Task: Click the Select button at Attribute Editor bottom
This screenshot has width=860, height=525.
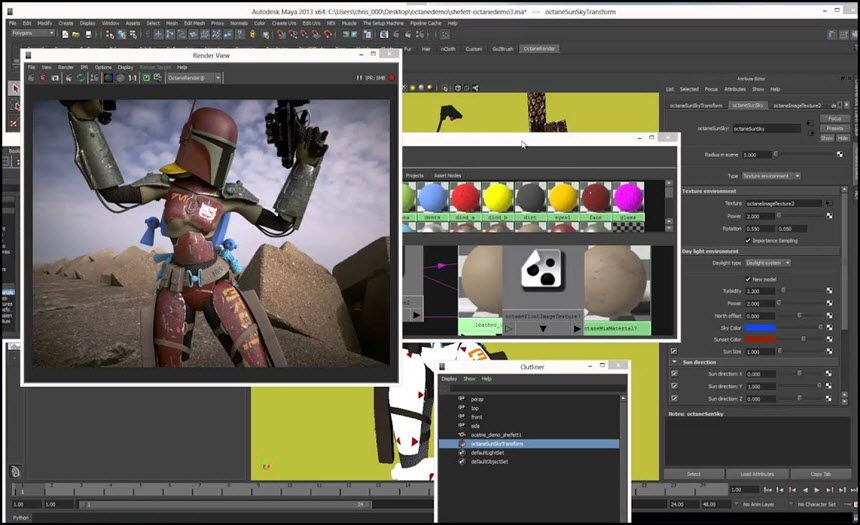Action: (x=693, y=474)
